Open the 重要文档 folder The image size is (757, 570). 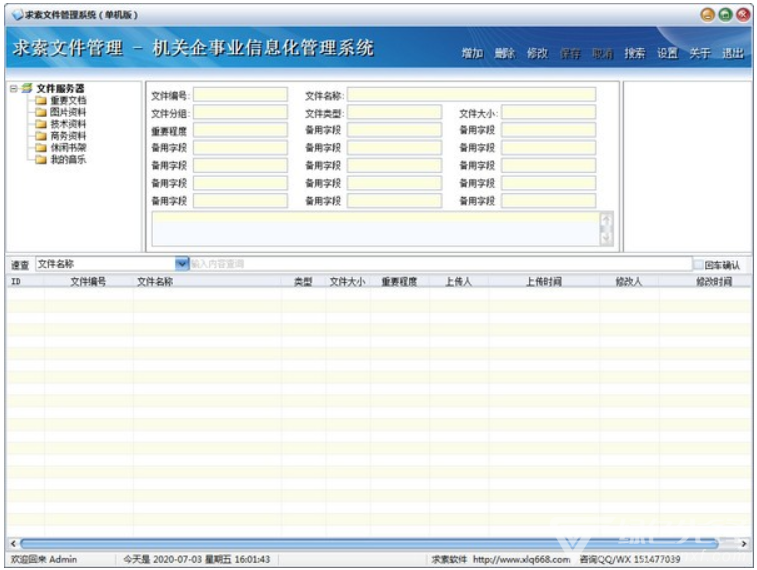click(x=61, y=100)
